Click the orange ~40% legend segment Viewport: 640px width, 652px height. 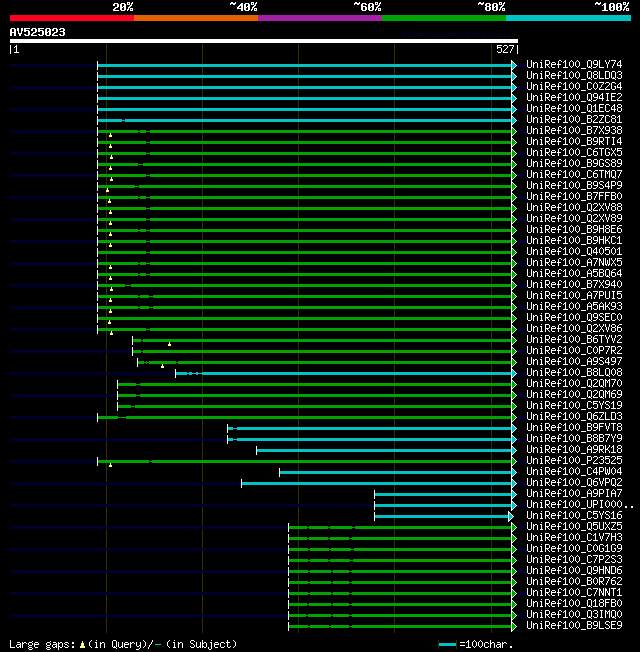click(x=196, y=18)
